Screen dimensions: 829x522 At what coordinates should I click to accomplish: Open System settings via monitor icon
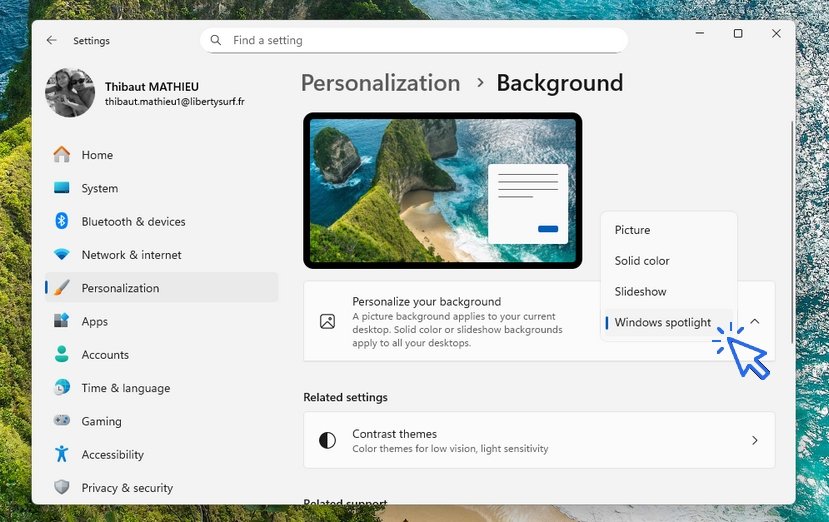pos(62,188)
